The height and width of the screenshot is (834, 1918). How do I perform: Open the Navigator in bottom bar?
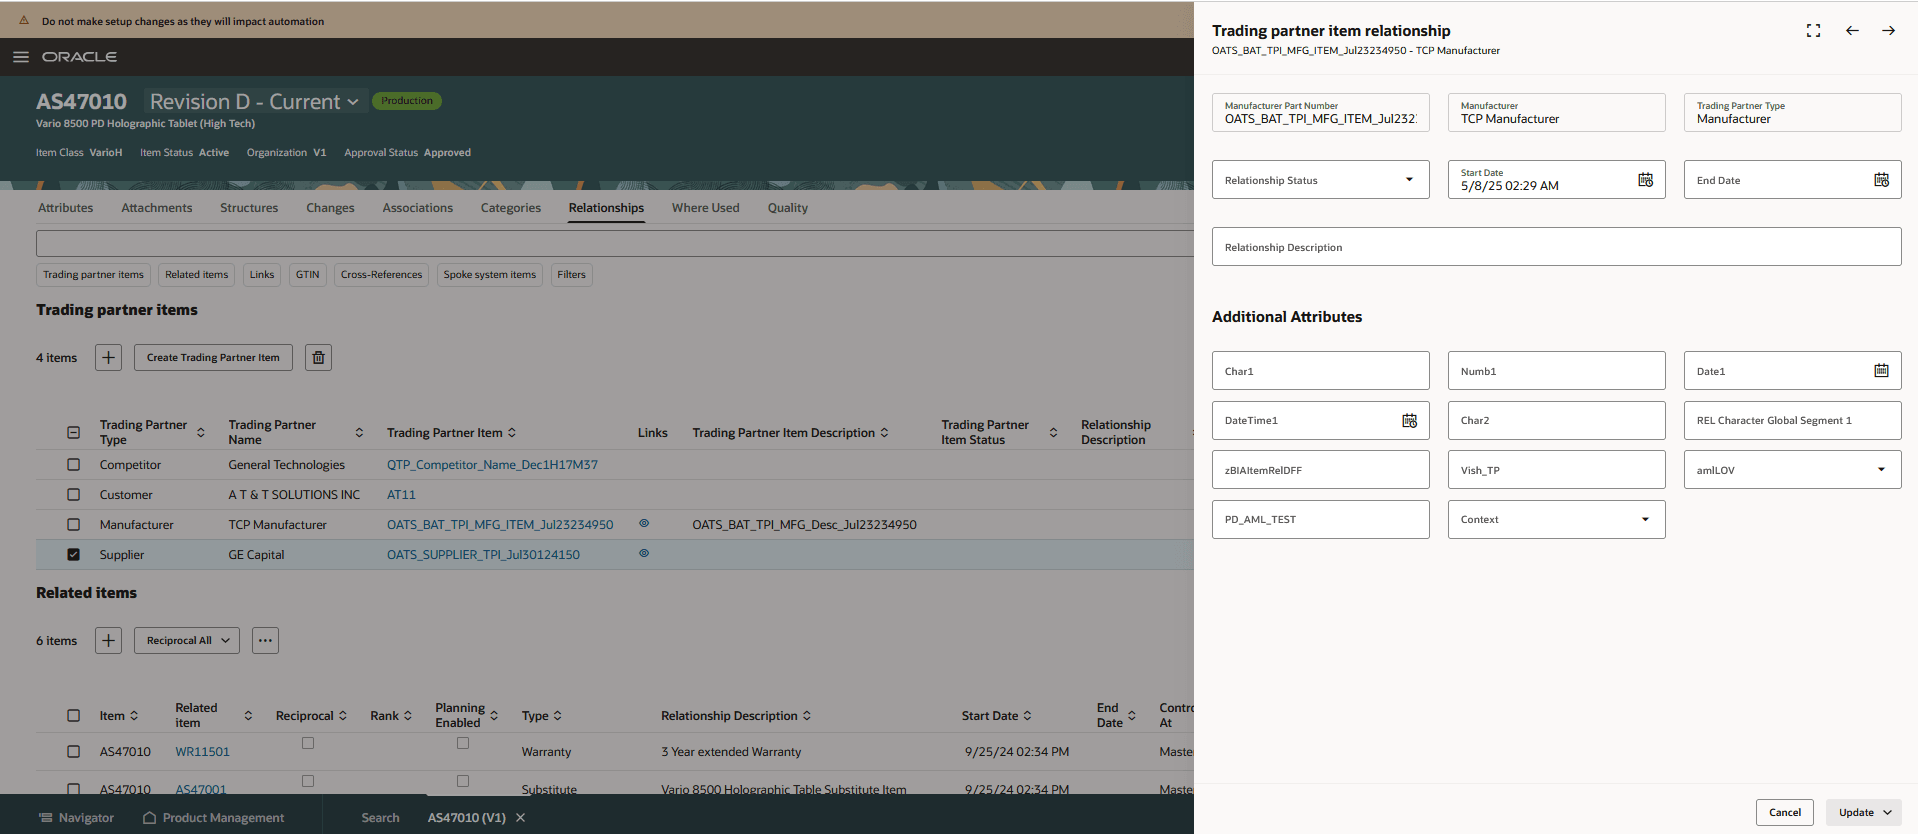76,817
